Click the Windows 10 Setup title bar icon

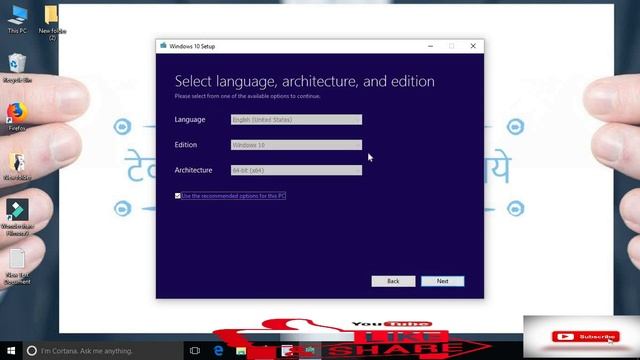(x=163, y=46)
